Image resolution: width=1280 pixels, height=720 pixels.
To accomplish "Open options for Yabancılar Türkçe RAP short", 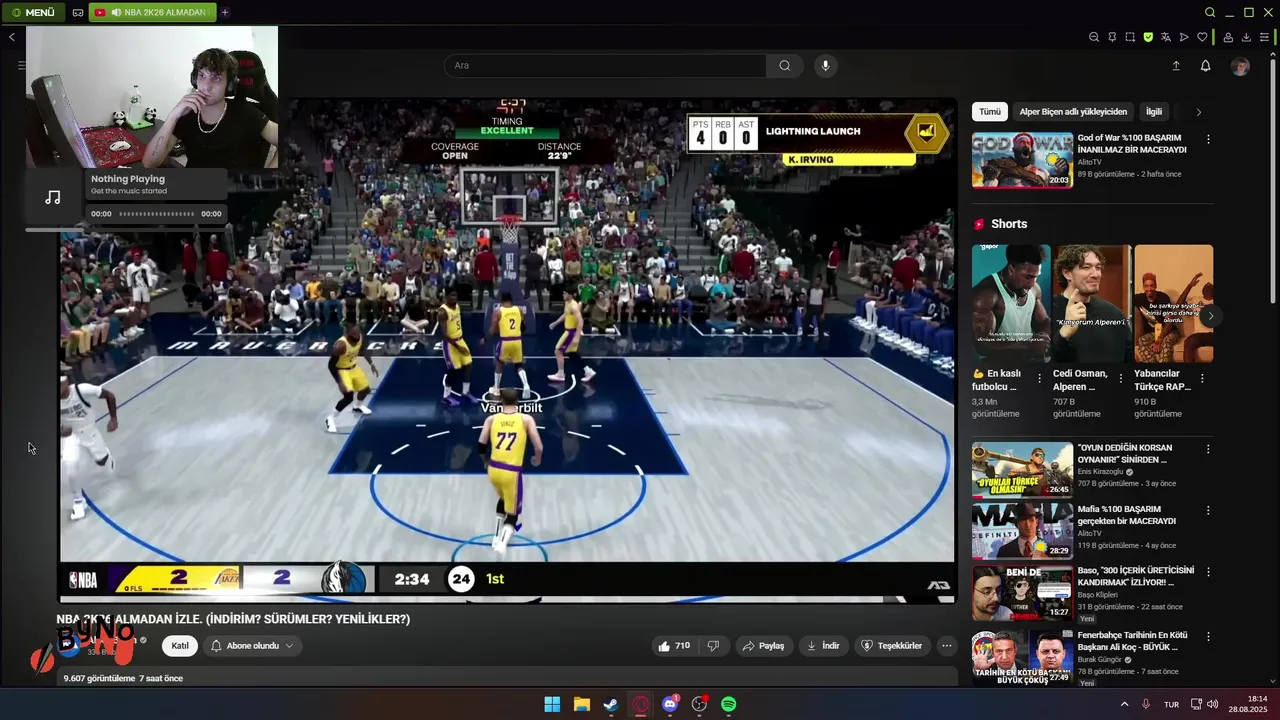I will [x=1202, y=379].
